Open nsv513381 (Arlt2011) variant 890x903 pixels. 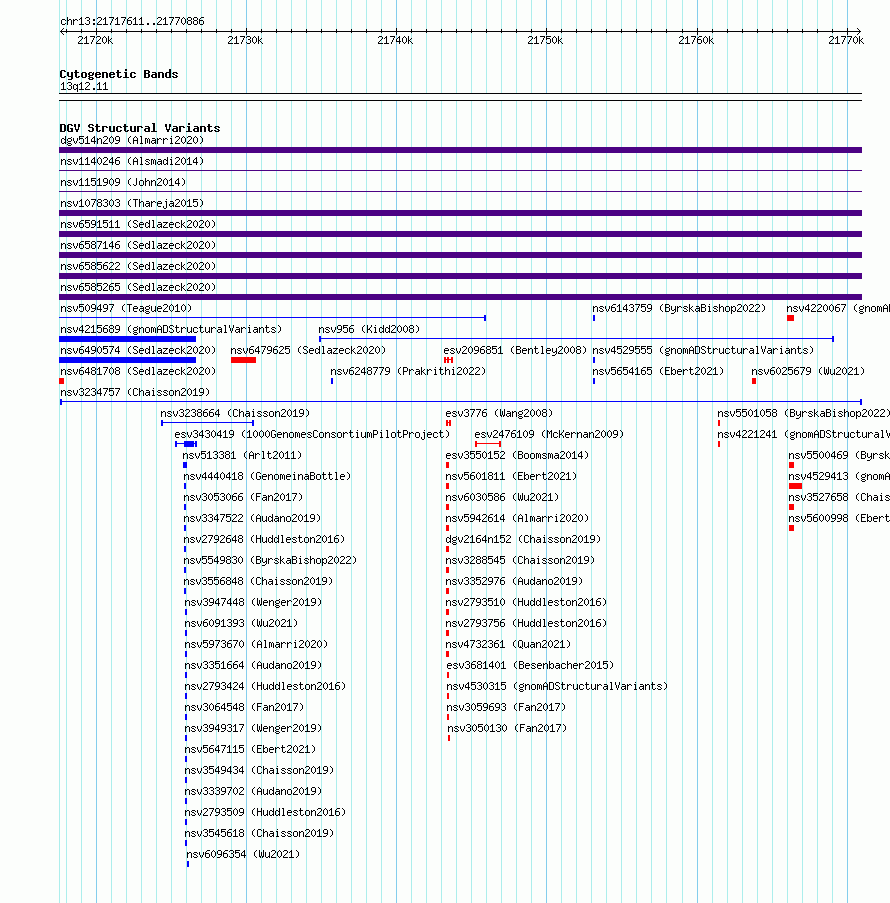[x=242, y=456]
